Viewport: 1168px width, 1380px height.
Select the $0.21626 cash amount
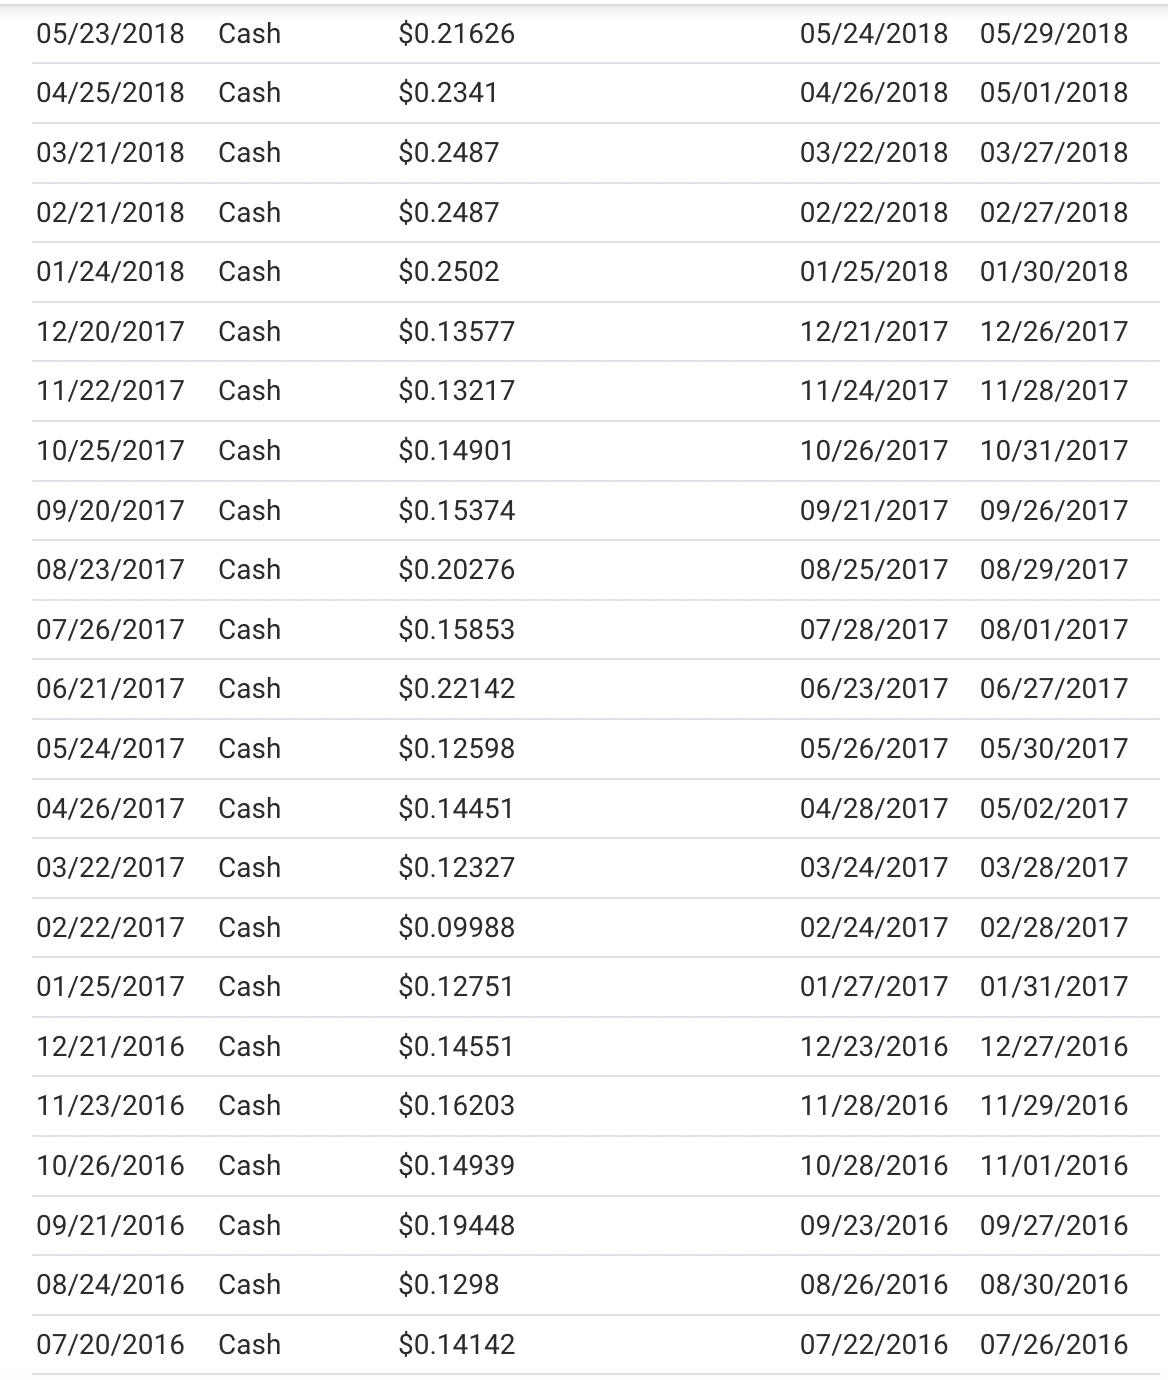pyautogui.click(x=456, y=34)
